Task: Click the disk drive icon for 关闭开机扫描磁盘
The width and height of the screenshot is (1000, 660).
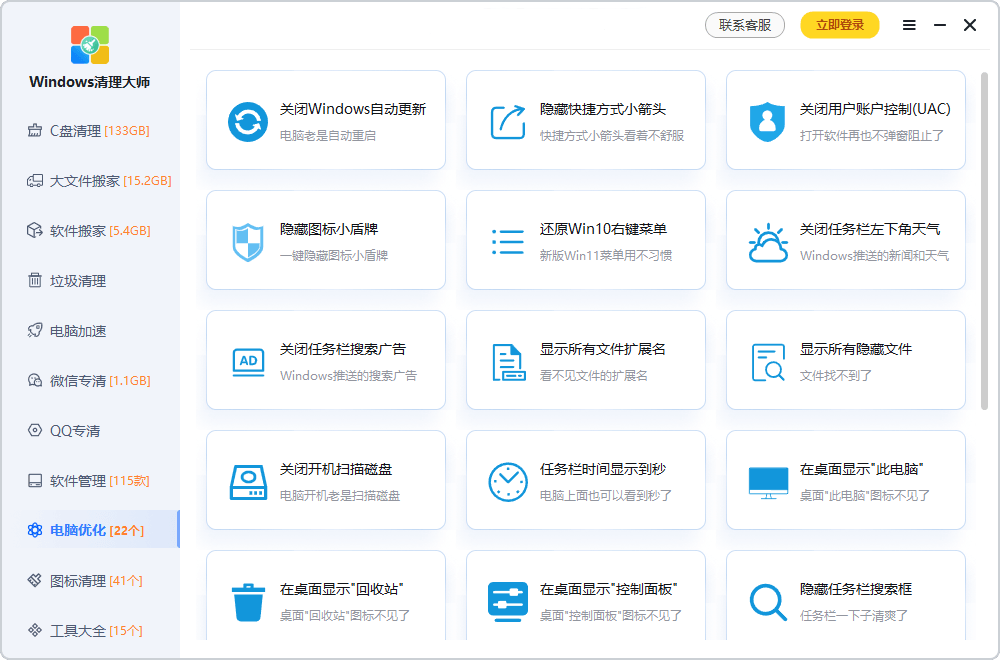Action: 248,482
